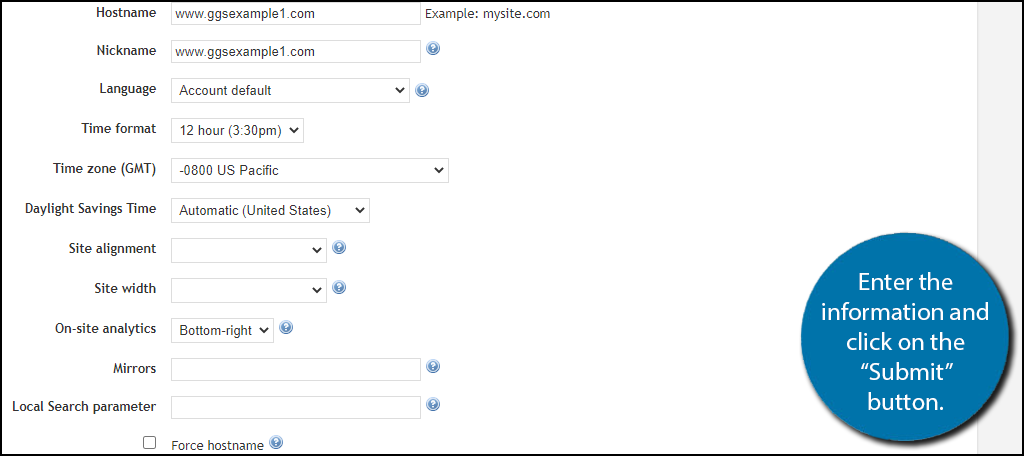Screen dimensions: 1024x456
Task: Focus the Mirrors input field
Action: pos(296,369)
